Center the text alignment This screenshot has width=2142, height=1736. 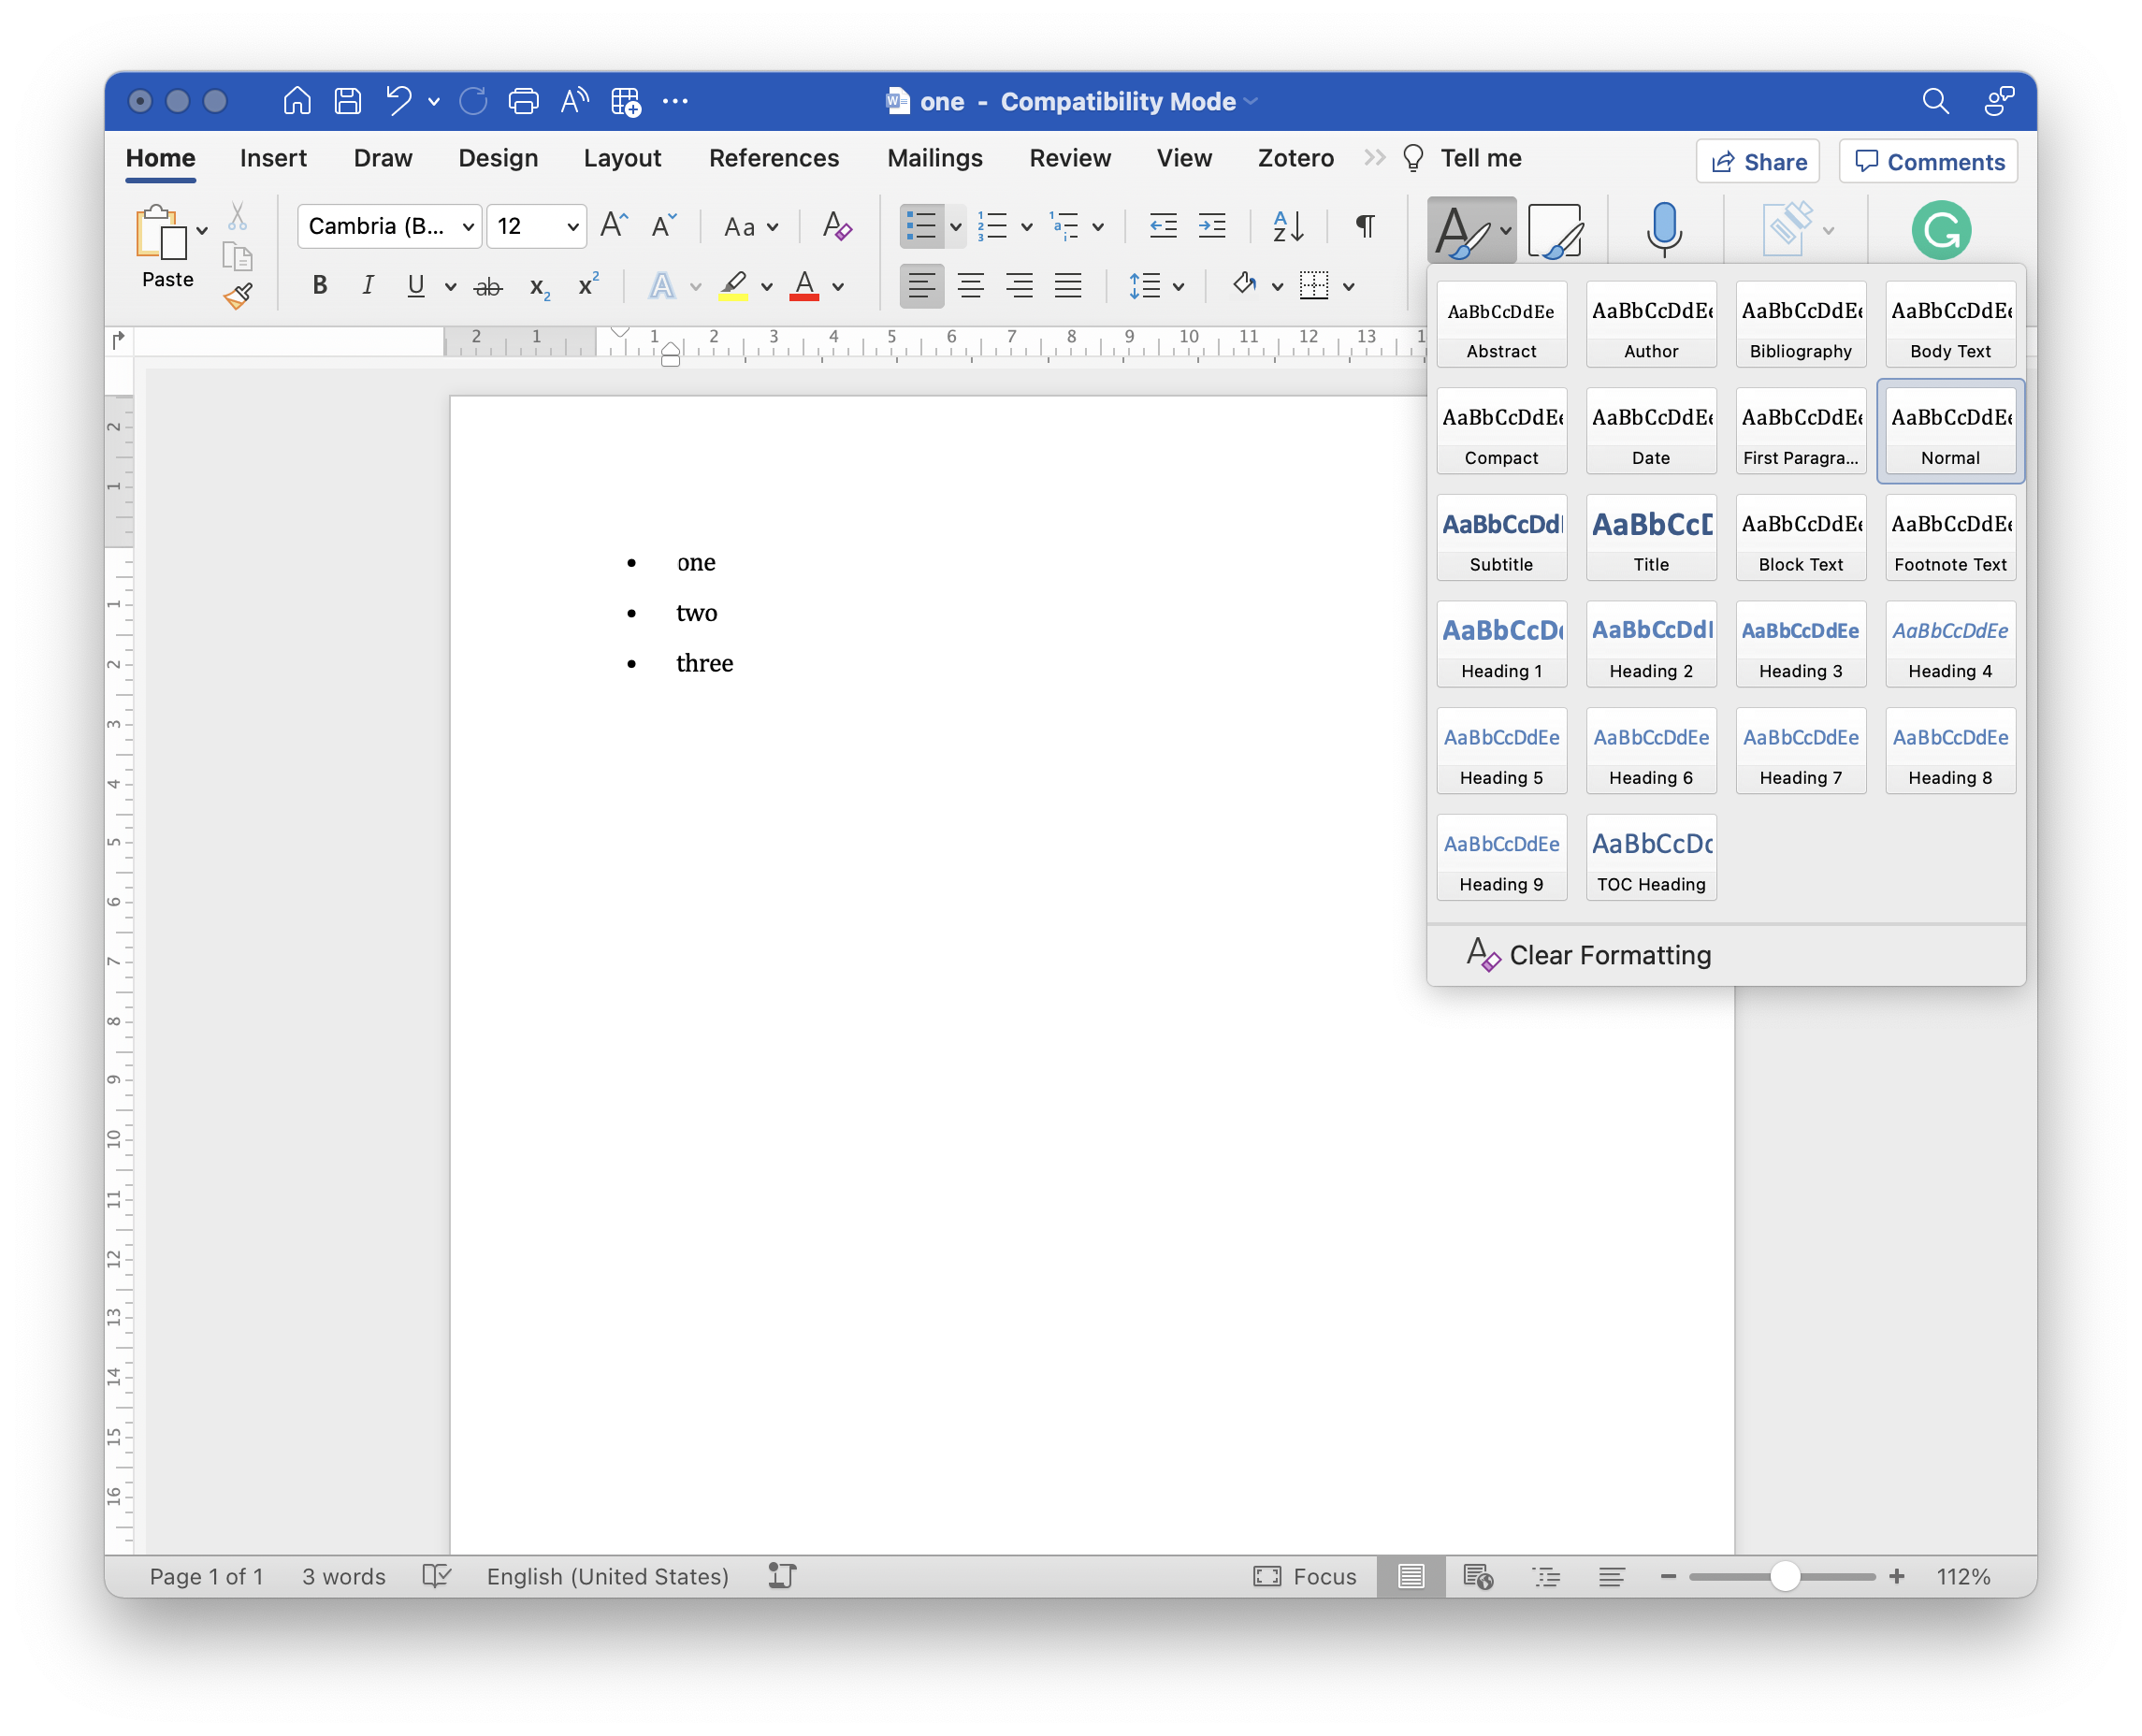pos(970,286)
